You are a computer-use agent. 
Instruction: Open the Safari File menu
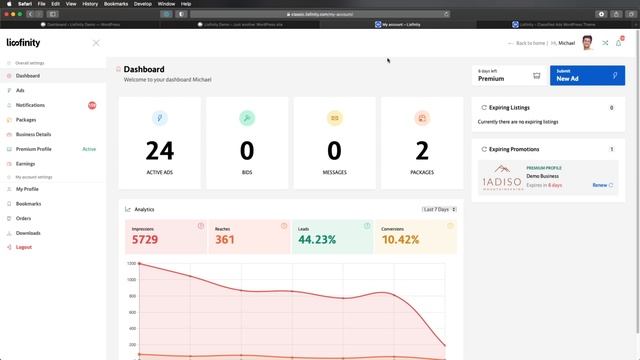[42, 4]
